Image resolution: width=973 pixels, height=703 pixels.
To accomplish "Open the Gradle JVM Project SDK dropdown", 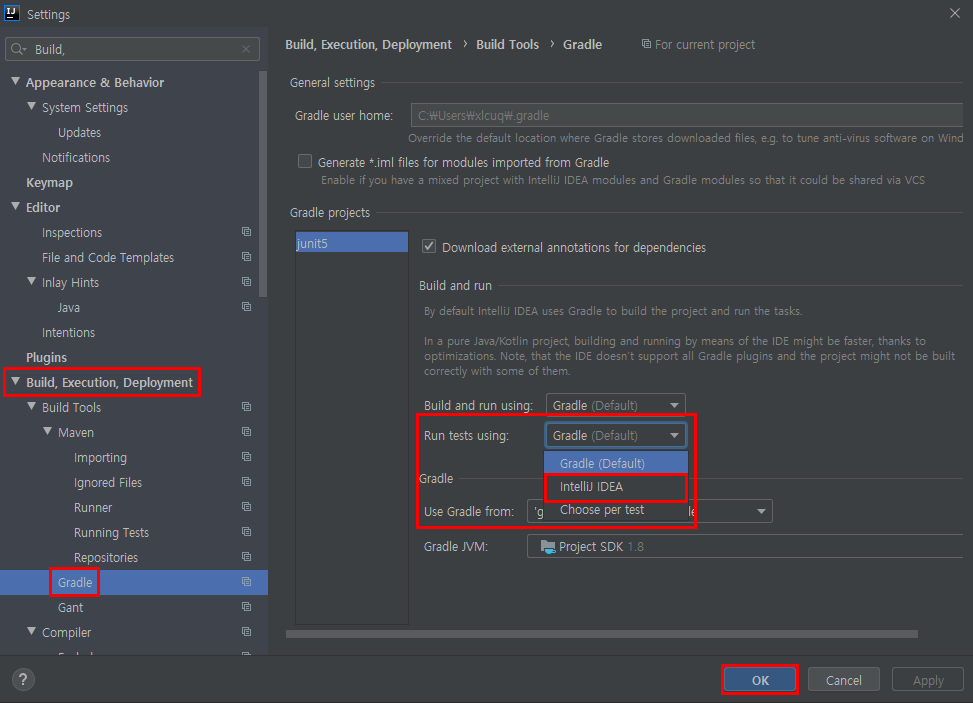I will [745, 547].
